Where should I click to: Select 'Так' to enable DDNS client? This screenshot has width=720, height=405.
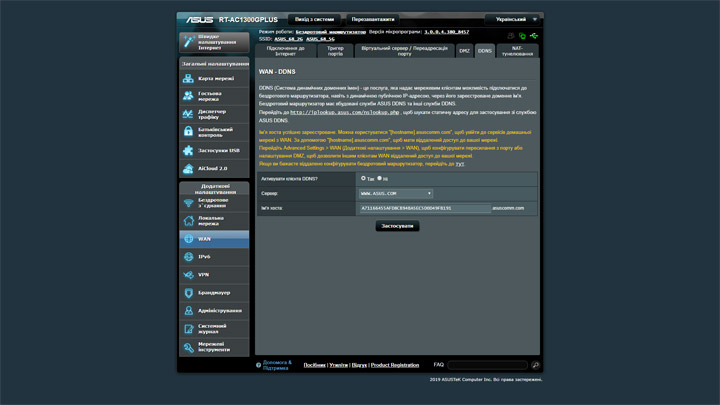(x=363, y=178)
